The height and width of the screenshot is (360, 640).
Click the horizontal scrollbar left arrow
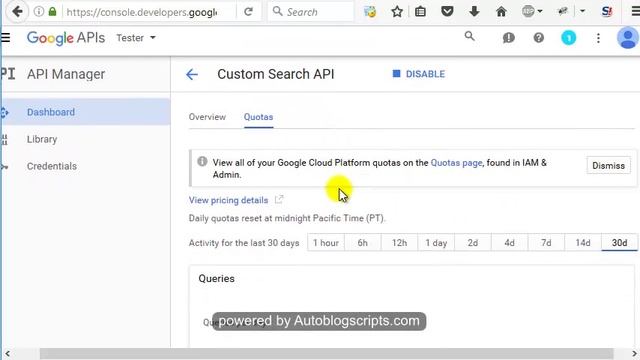coord(7,353)
